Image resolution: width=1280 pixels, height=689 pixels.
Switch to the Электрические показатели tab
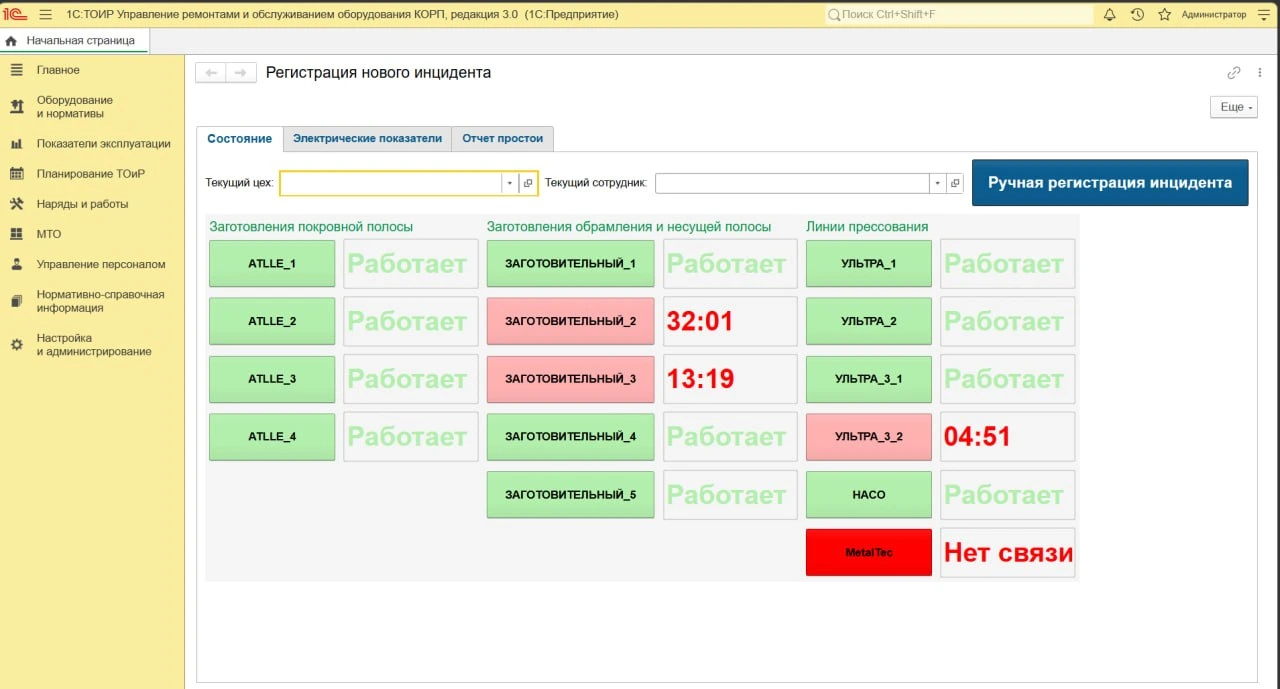point(367,139)
